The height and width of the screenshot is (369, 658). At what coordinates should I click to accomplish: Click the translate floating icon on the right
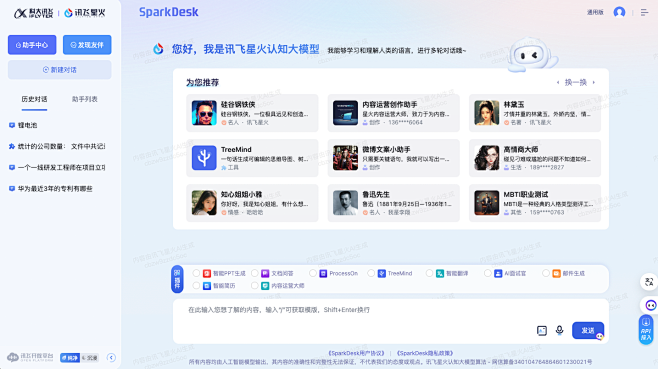pos(649,282)
